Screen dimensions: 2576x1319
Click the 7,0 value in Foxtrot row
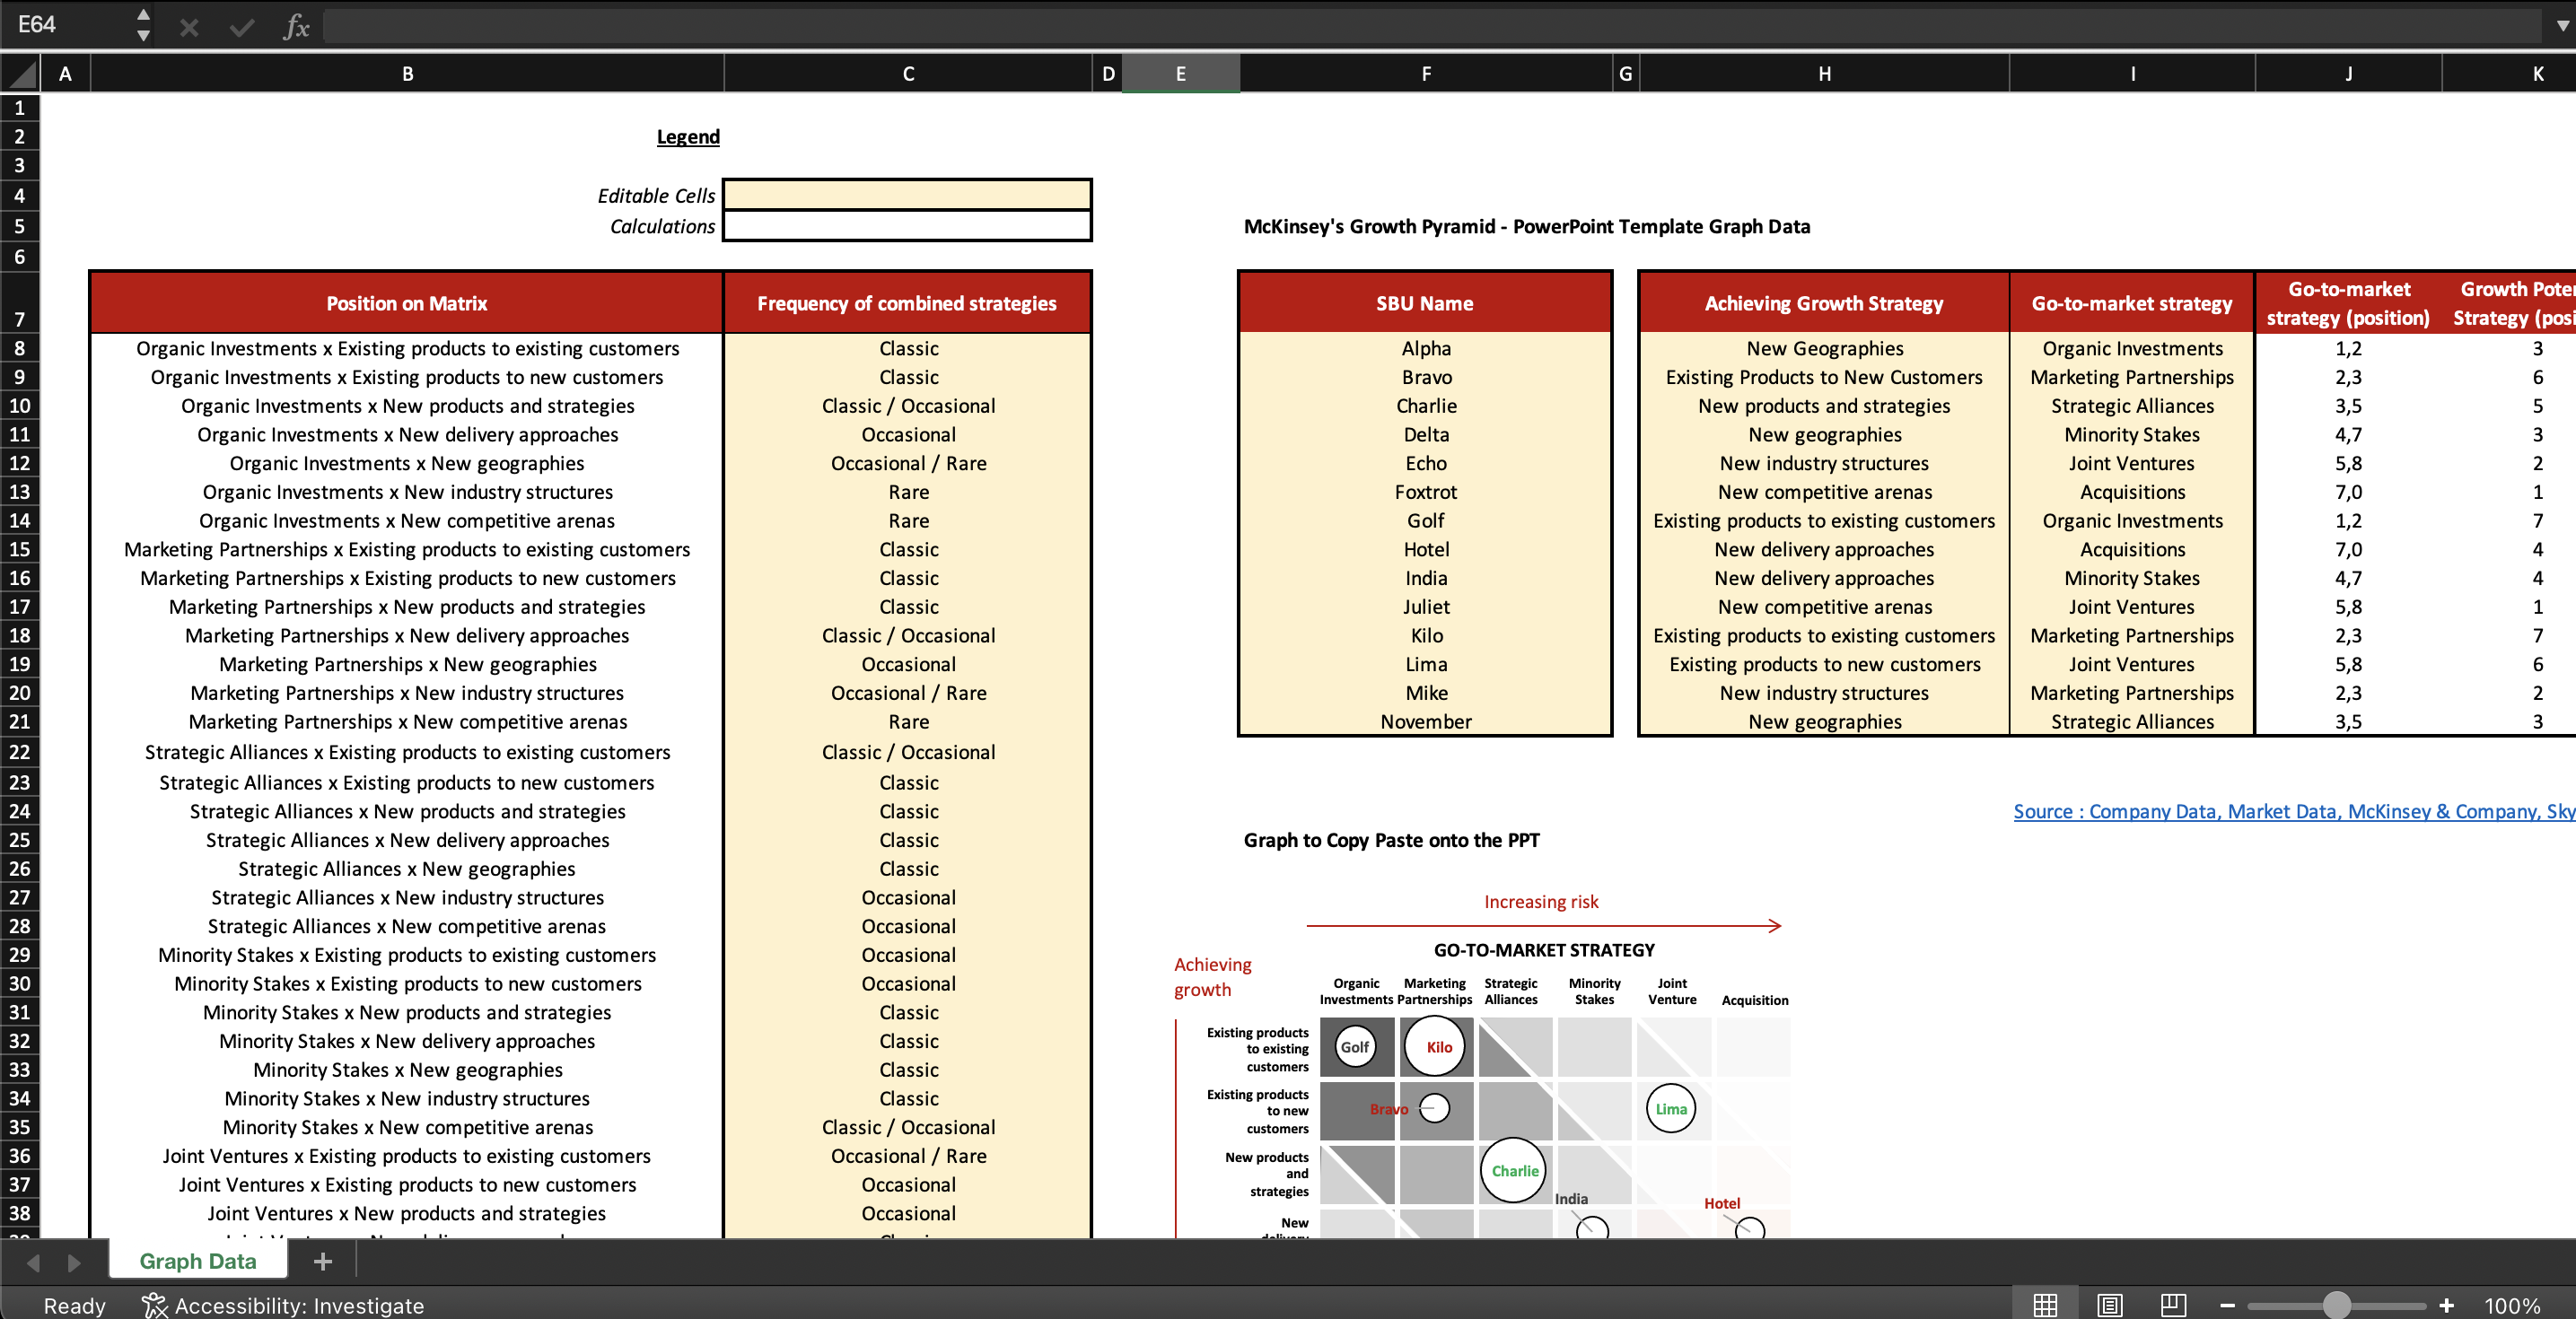(2348, 492)
